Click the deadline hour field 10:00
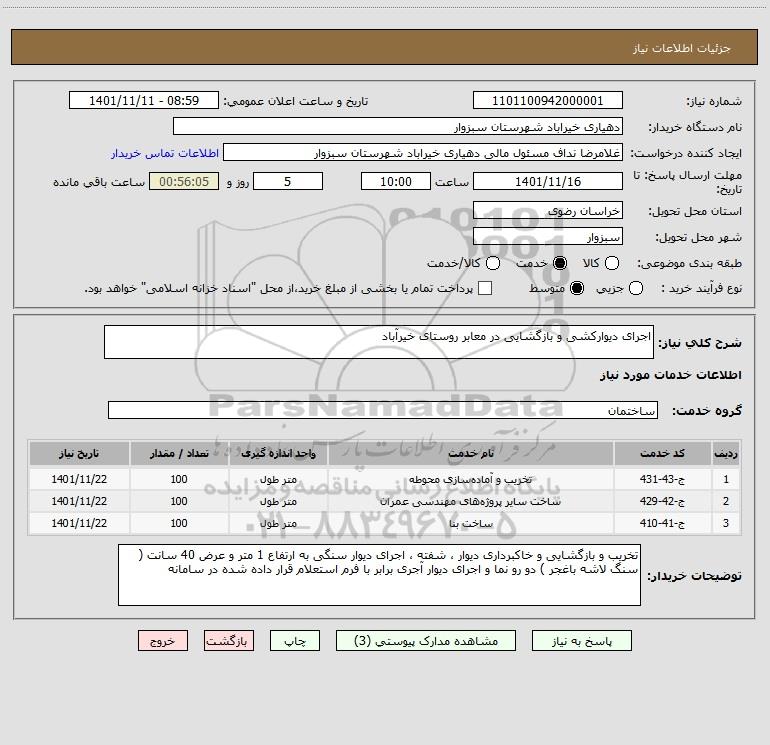Screen dimensions: 770x745 (x=396, y=182)
